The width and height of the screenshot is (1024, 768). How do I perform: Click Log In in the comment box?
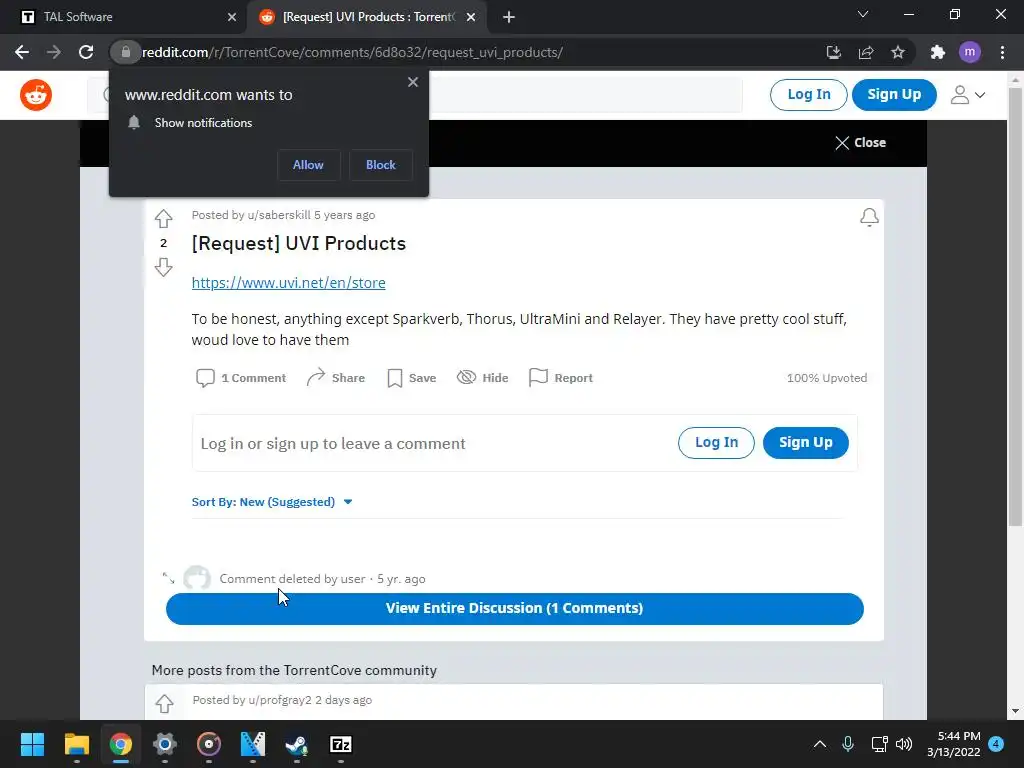point(716,443)
